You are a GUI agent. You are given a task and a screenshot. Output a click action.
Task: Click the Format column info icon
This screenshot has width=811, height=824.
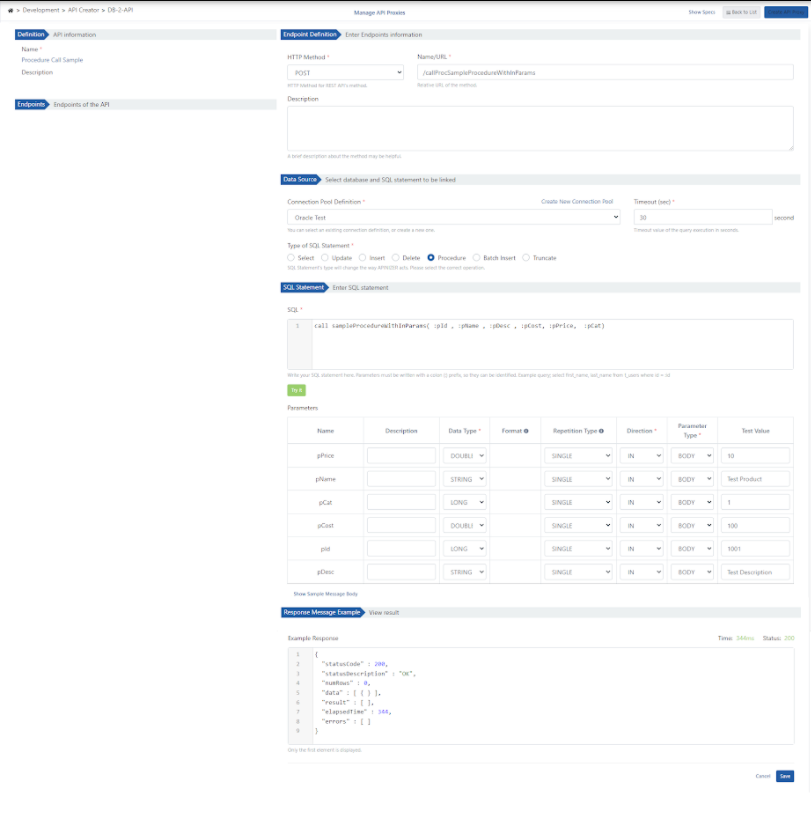tap(526, 431)
